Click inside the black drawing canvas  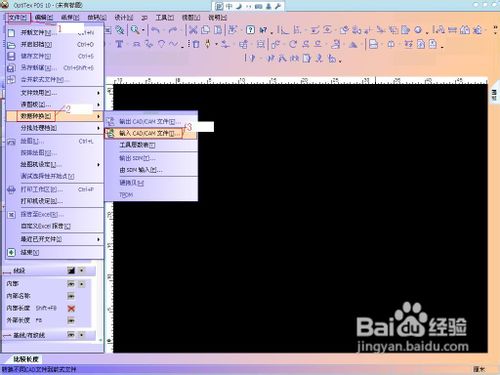pyautogui.click(x=300, y=218)
